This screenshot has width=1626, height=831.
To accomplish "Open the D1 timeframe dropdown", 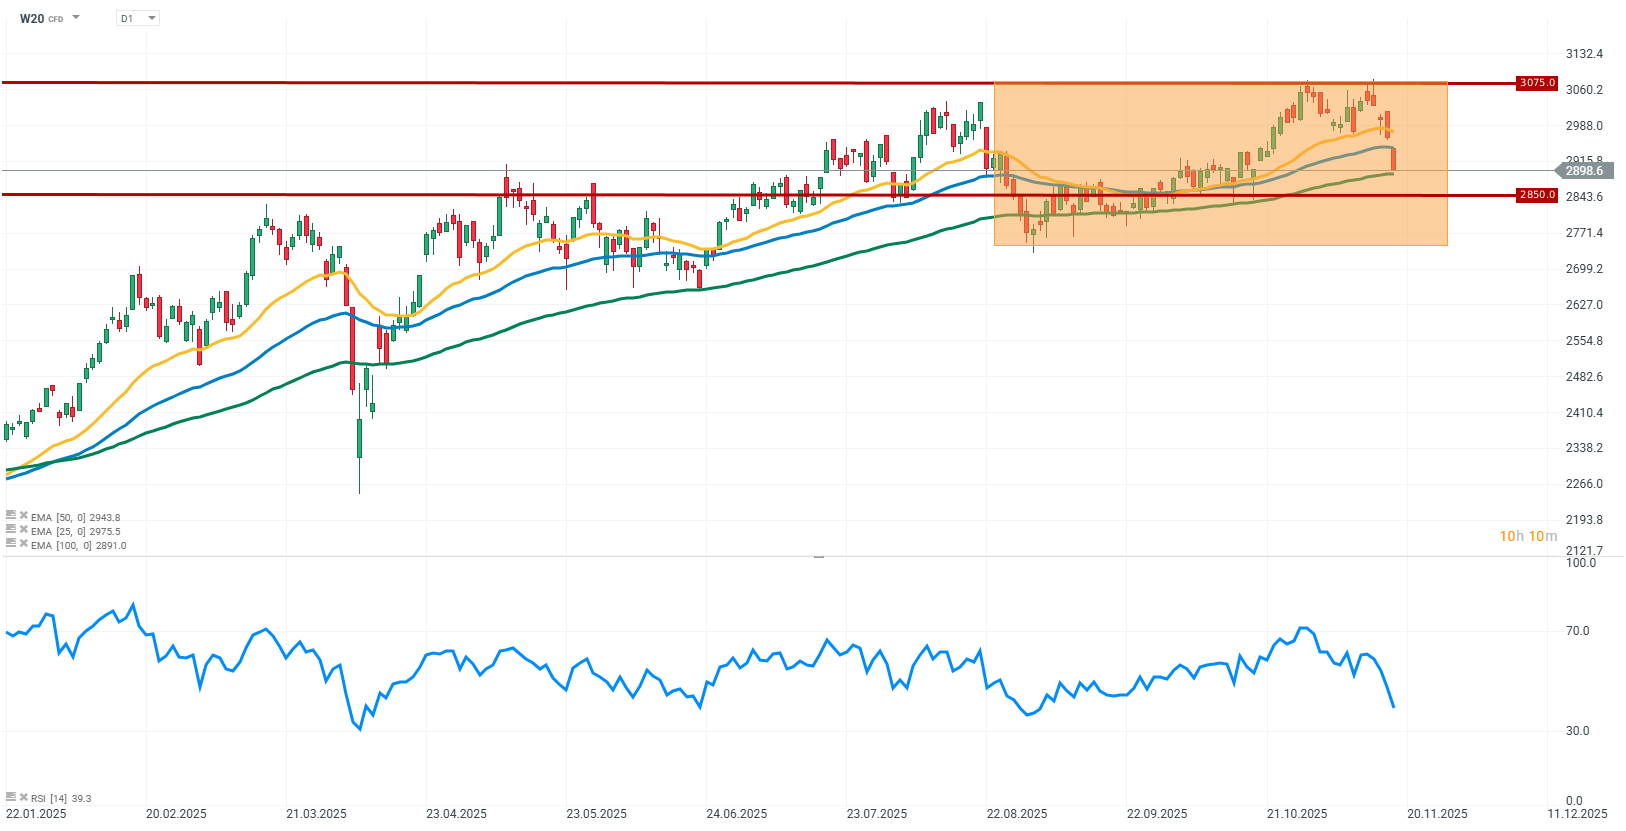I will click(x=138, y=18).
